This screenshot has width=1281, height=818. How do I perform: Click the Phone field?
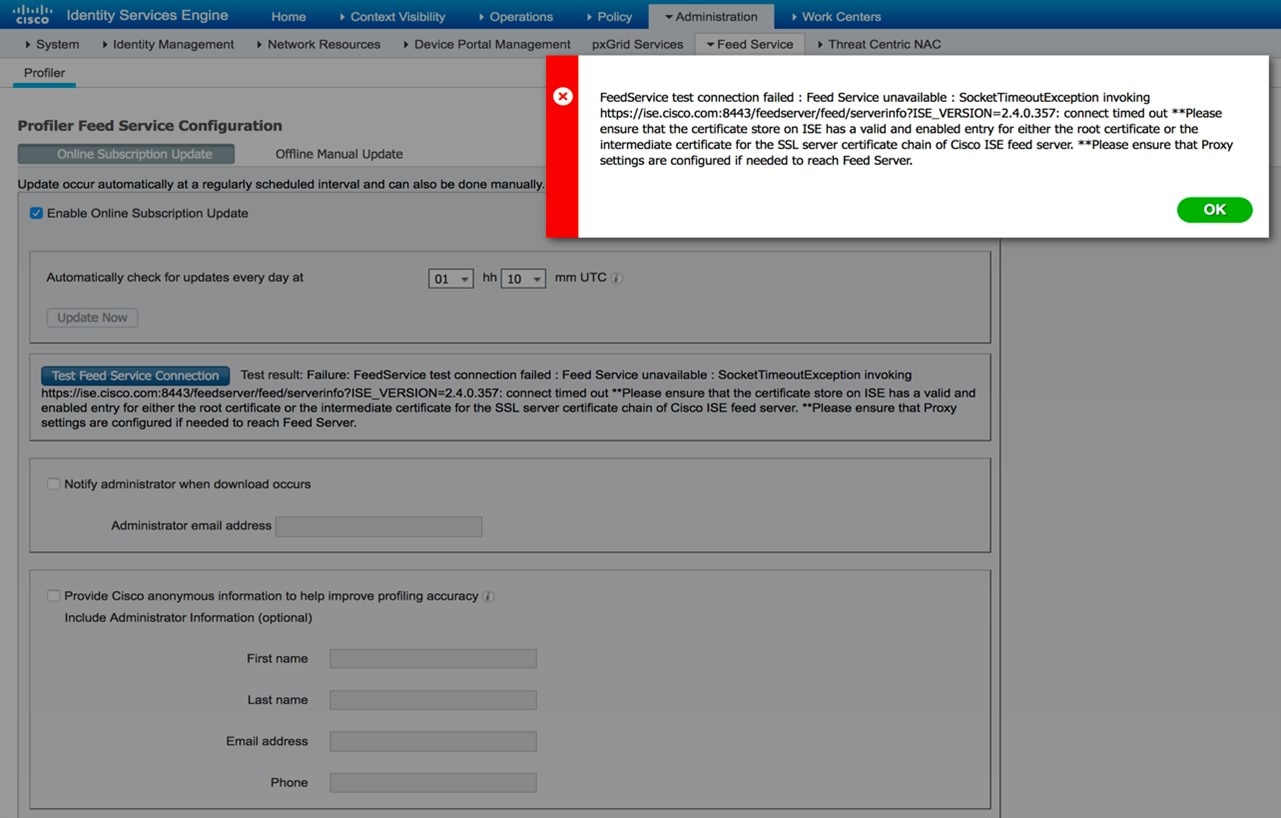coord(433,783)
